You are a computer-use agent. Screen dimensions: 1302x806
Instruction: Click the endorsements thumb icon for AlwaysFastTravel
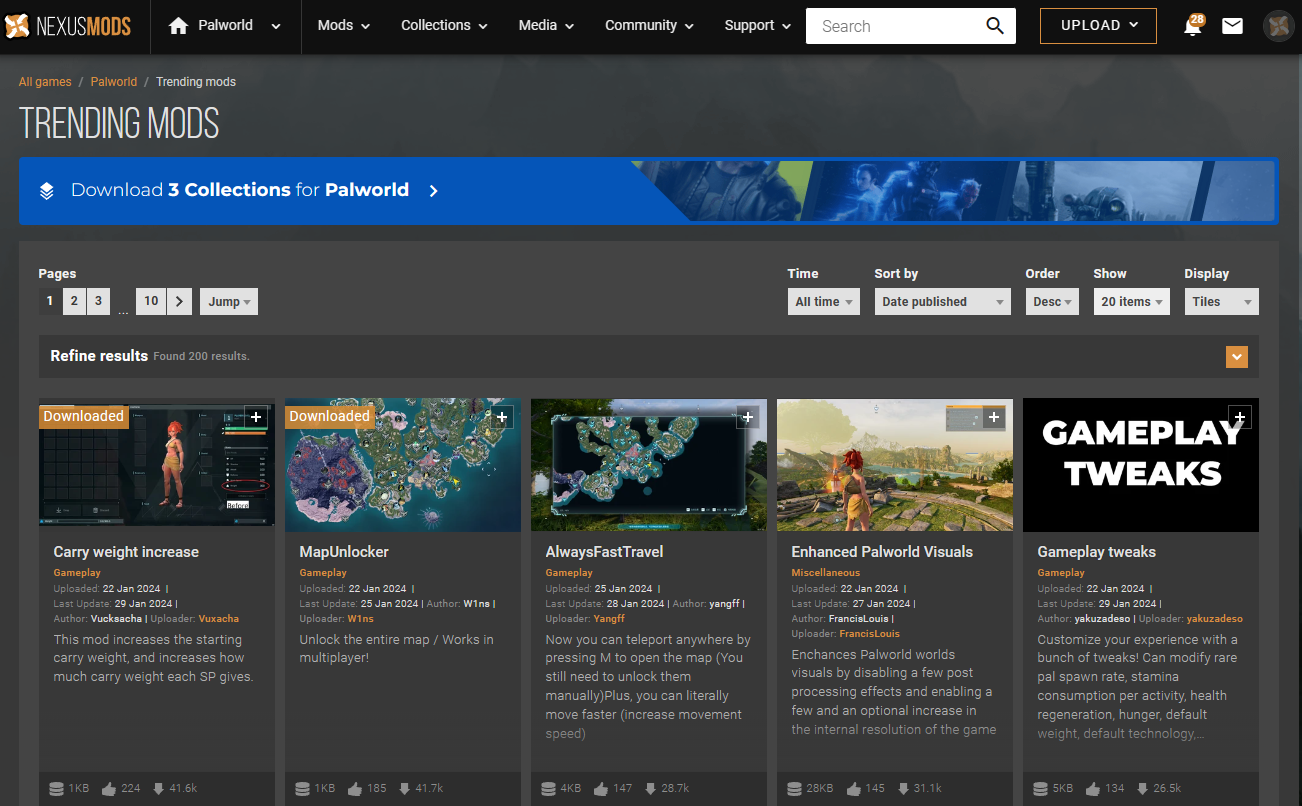pos(600,789)
